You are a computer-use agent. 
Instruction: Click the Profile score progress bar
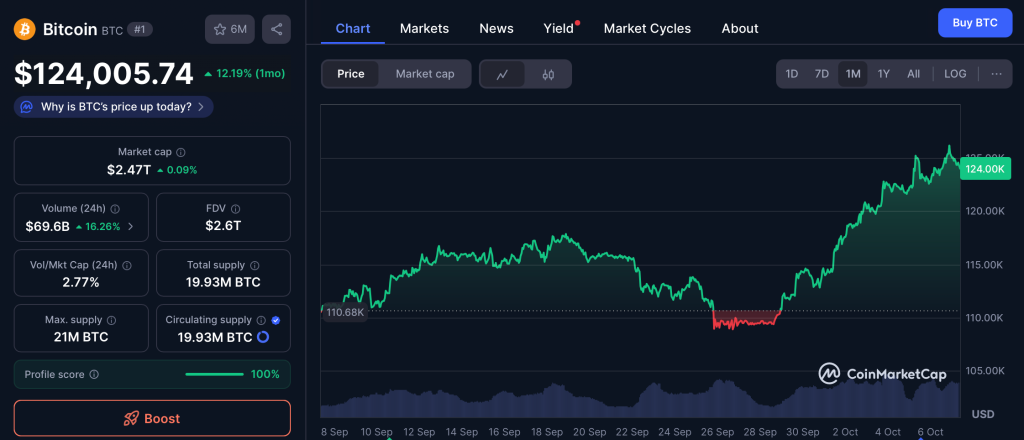215,374
